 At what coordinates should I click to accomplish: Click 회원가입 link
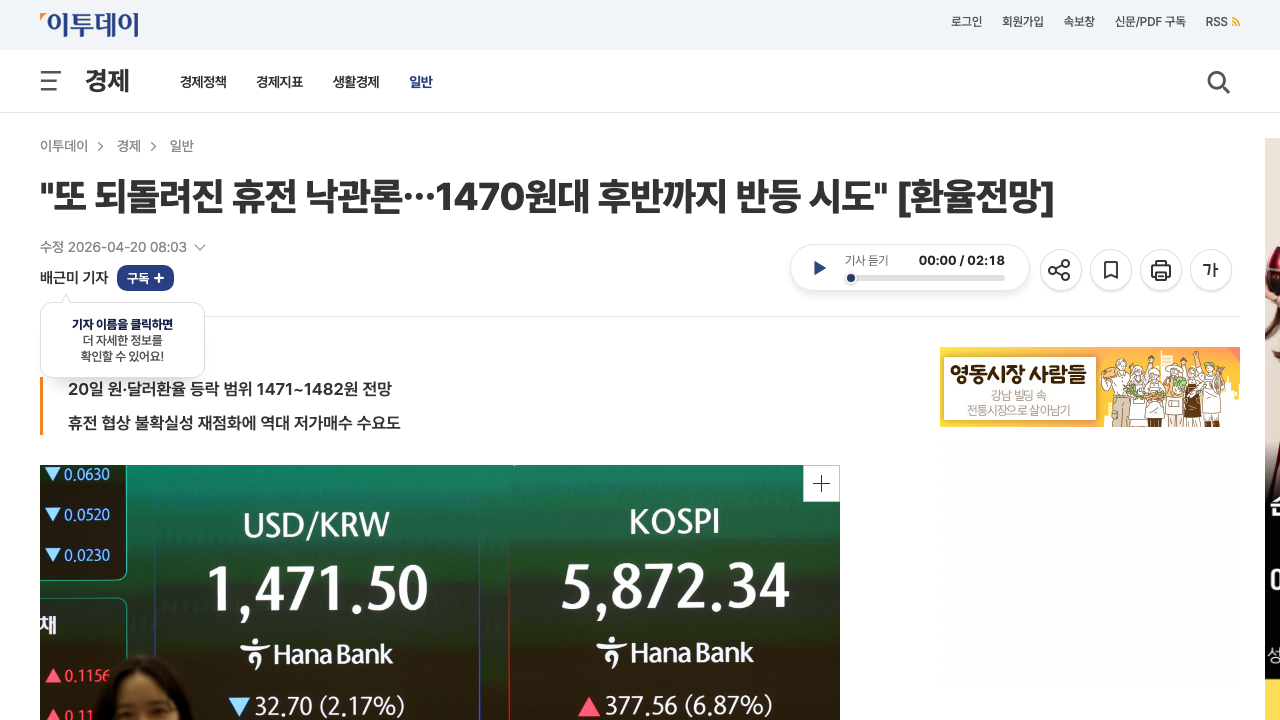coord(1023,22)
